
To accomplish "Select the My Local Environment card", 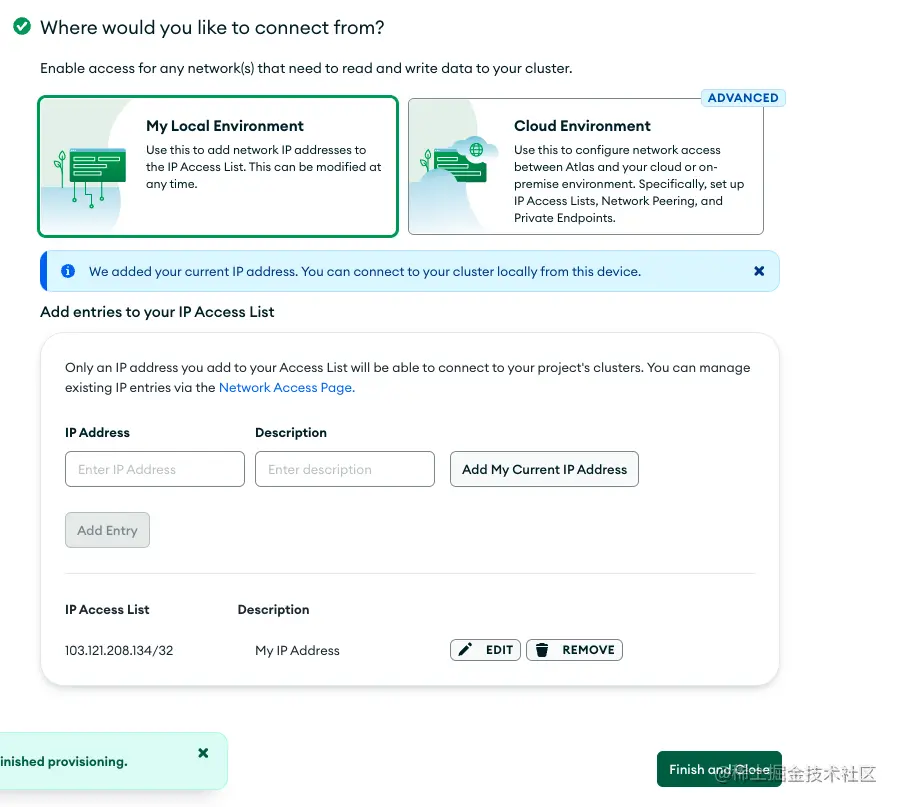I will click(218, 166).
